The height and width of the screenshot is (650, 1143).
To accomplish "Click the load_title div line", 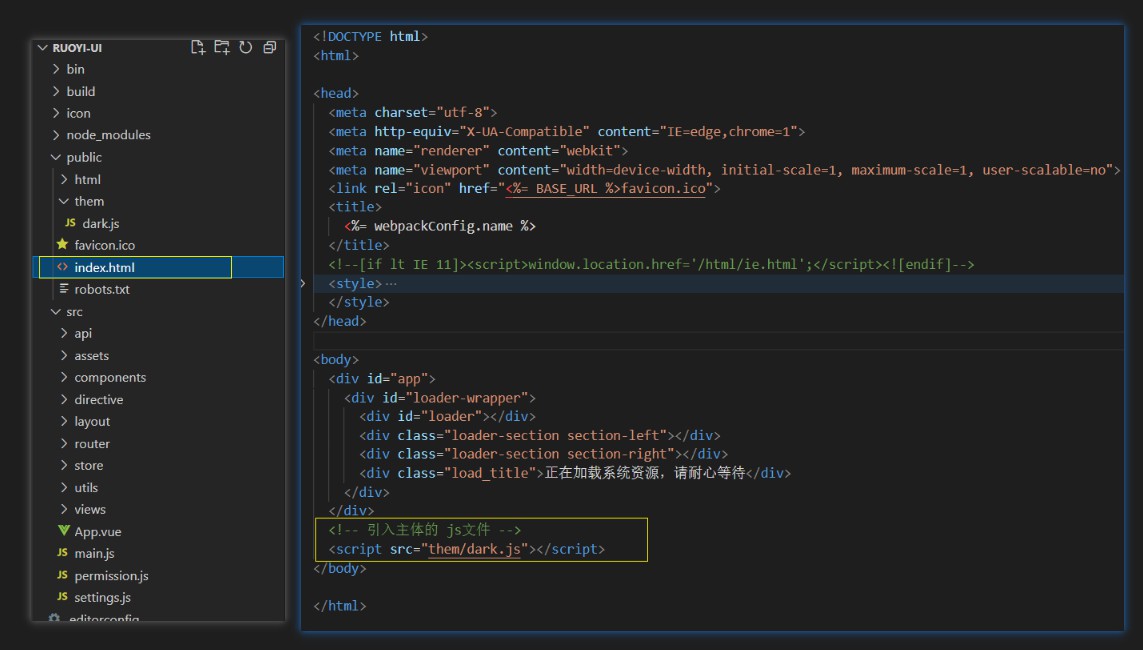I will pos(574,473).
